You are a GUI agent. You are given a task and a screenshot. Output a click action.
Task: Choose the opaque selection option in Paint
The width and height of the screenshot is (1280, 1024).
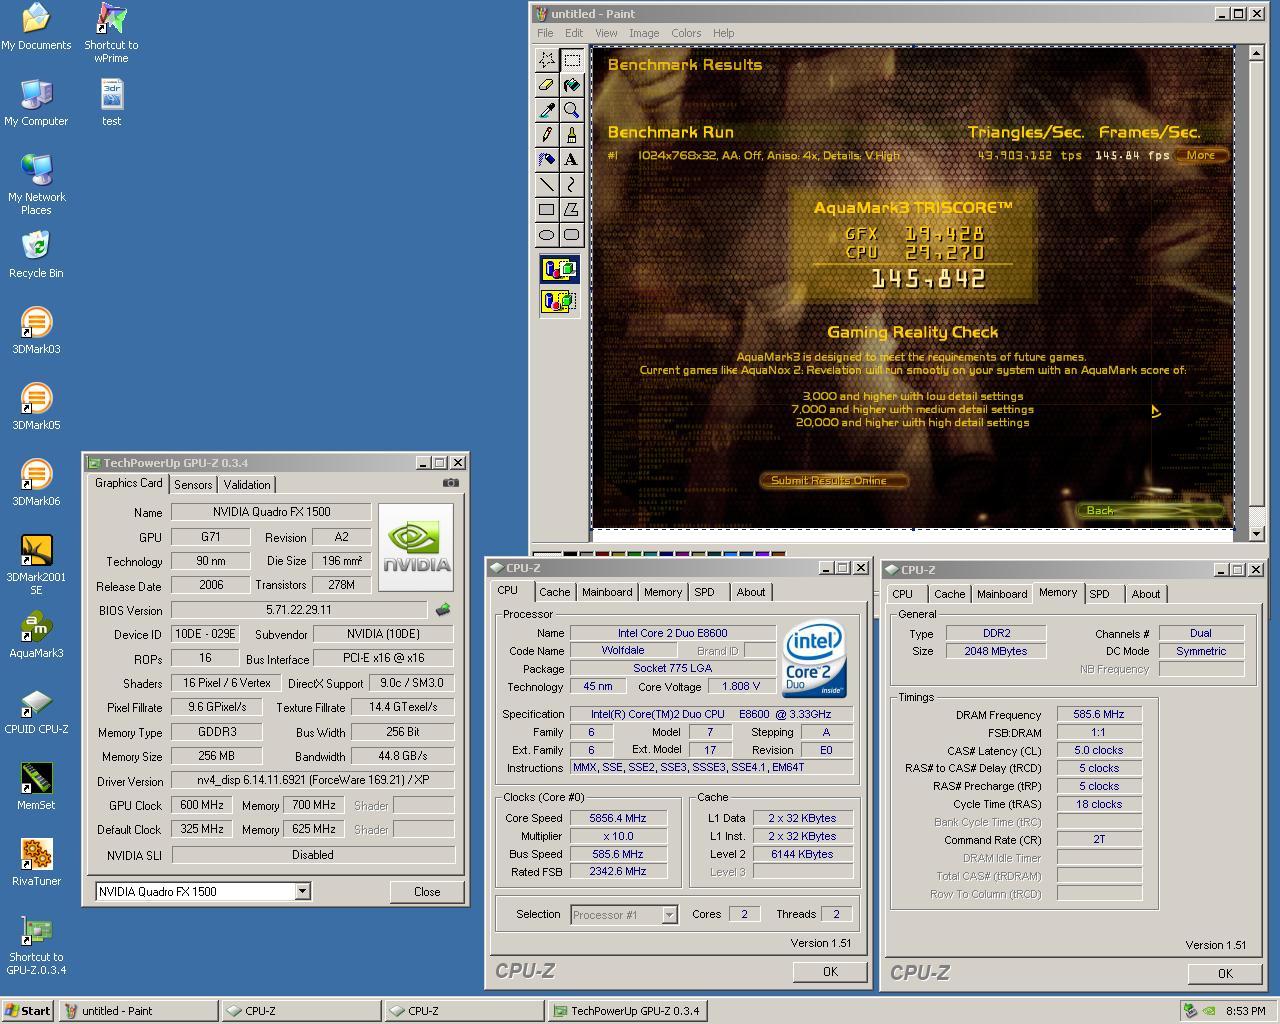click(559, 269)
